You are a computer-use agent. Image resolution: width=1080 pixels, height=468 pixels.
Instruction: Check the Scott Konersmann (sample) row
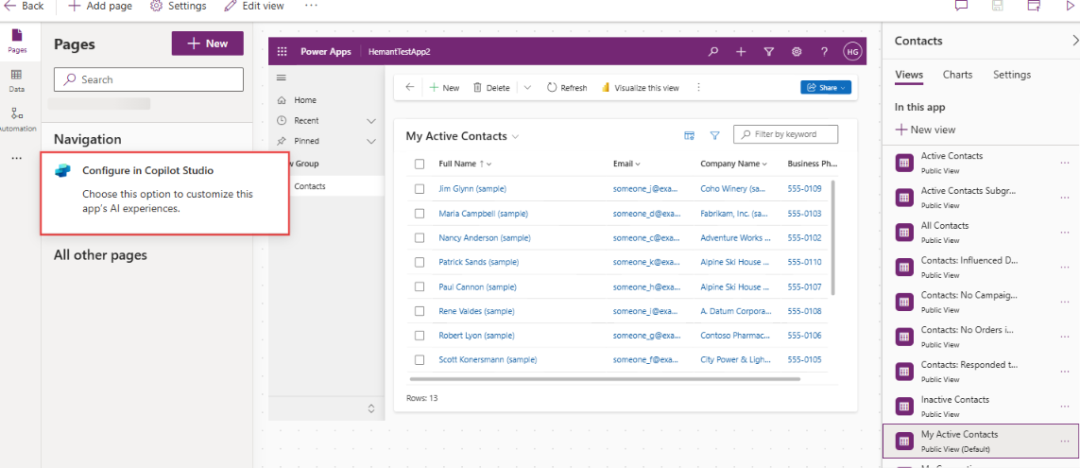coord(419,360)
